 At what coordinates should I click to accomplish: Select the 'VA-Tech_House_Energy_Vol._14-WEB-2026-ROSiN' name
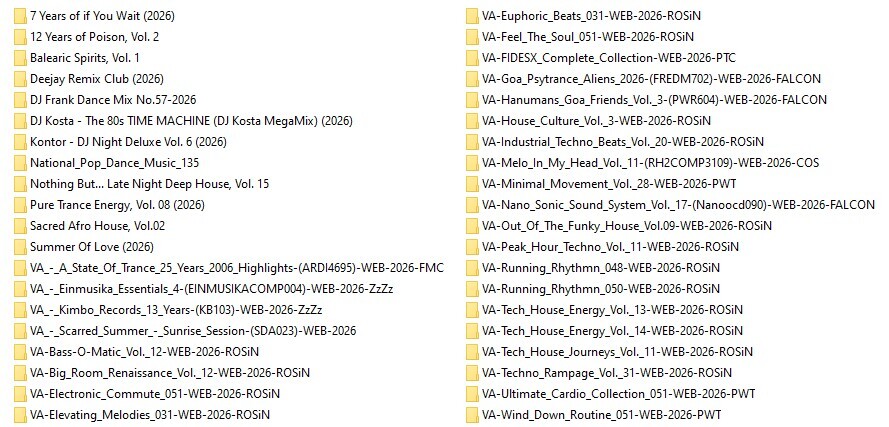[612, 331]
